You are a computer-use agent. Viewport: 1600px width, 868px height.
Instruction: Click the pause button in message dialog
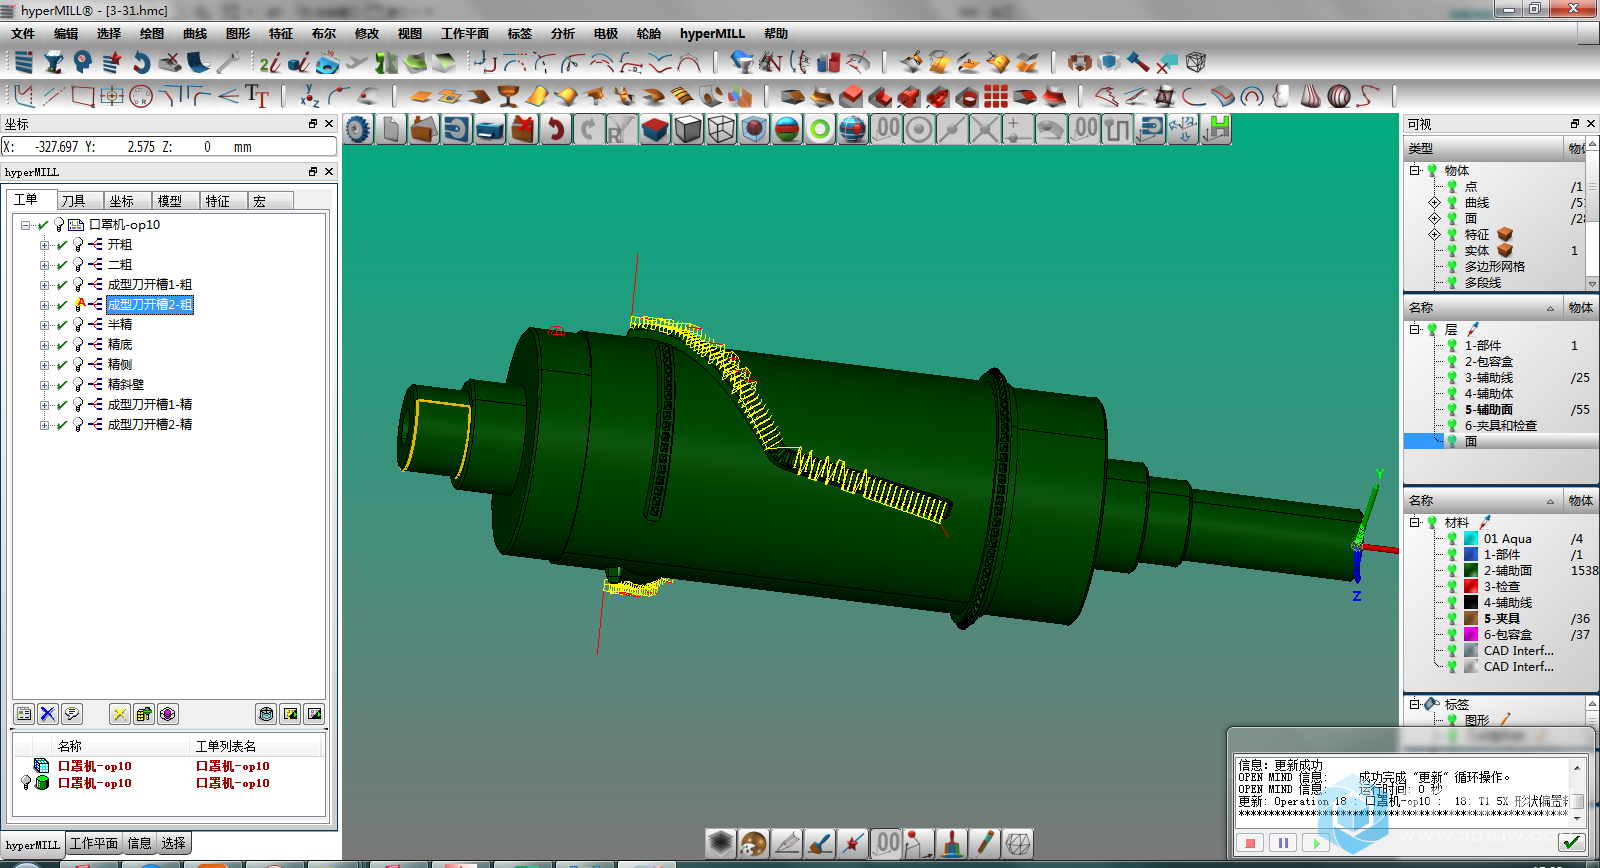point(1283,843)
